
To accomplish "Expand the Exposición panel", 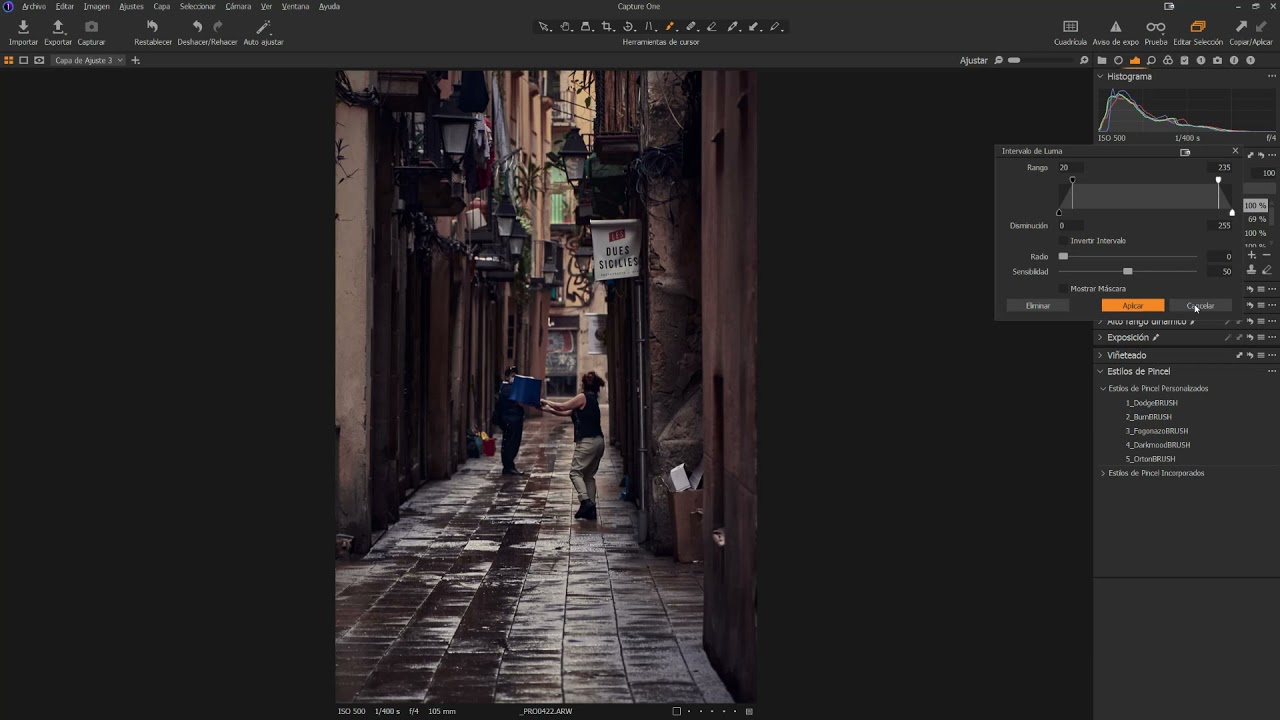I will pyautogui.click(x=1100, y=338).
